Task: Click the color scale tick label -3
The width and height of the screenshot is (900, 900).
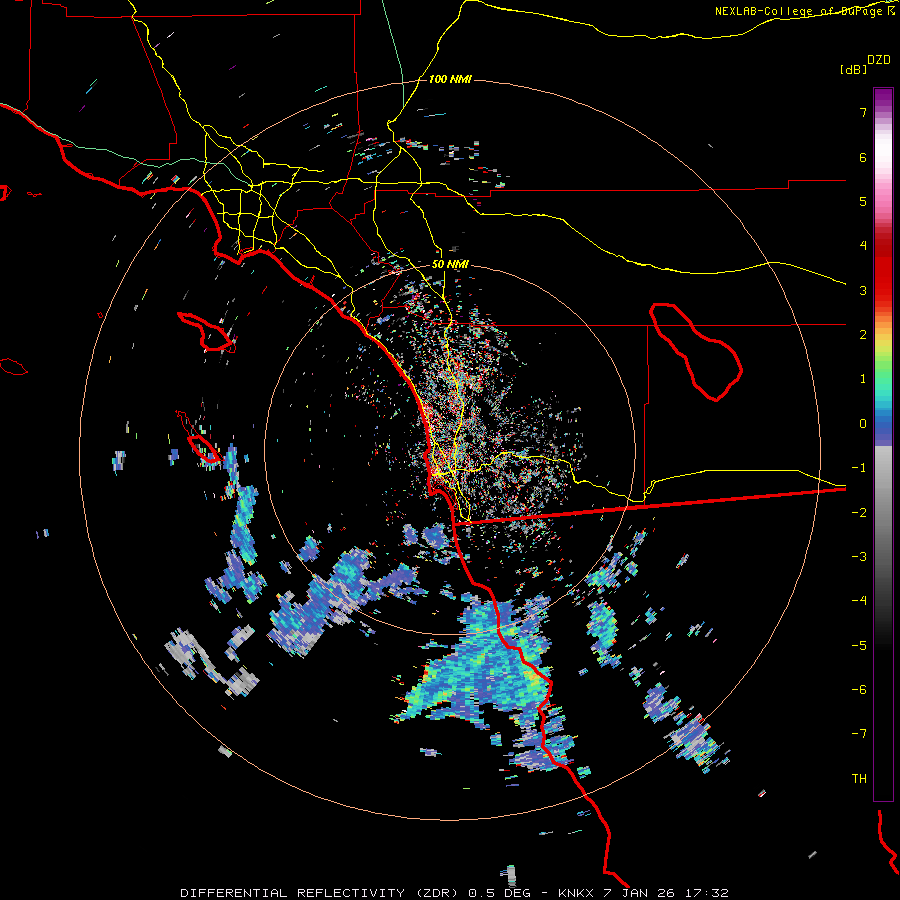Action: (x=859, y=557)
